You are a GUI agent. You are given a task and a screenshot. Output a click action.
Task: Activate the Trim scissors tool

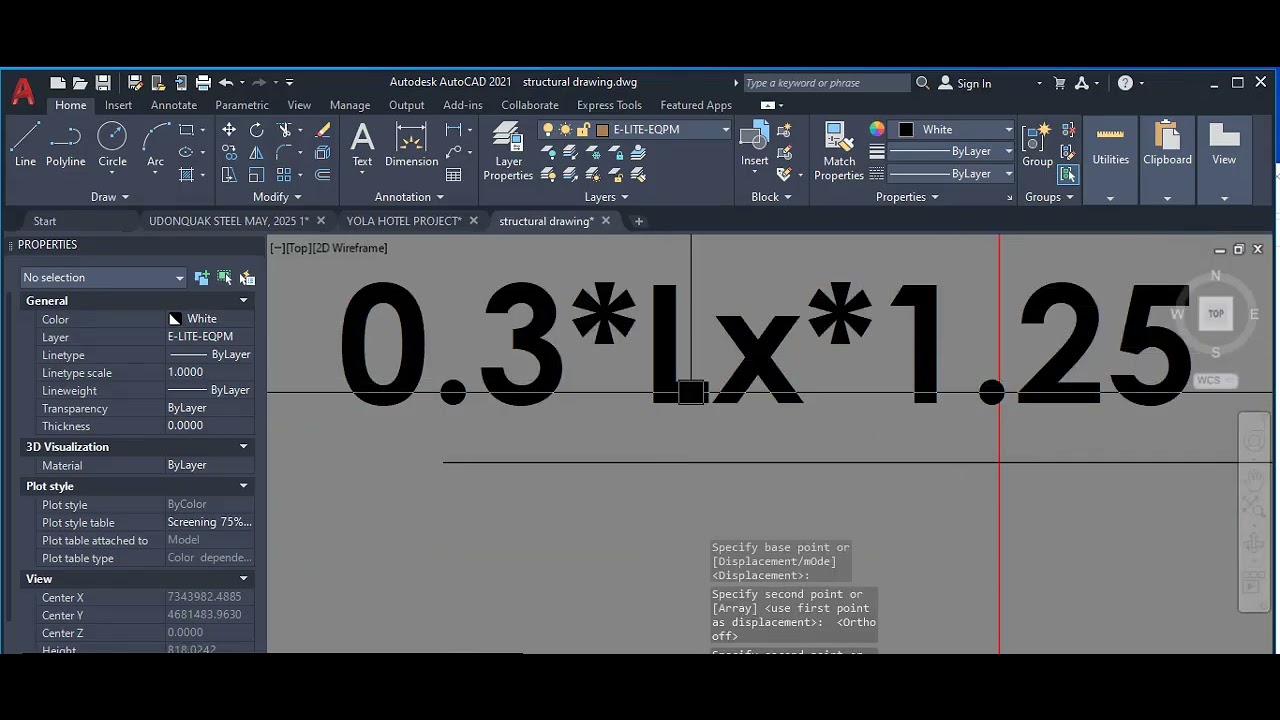pyautogui.click(x=285, y=130)
